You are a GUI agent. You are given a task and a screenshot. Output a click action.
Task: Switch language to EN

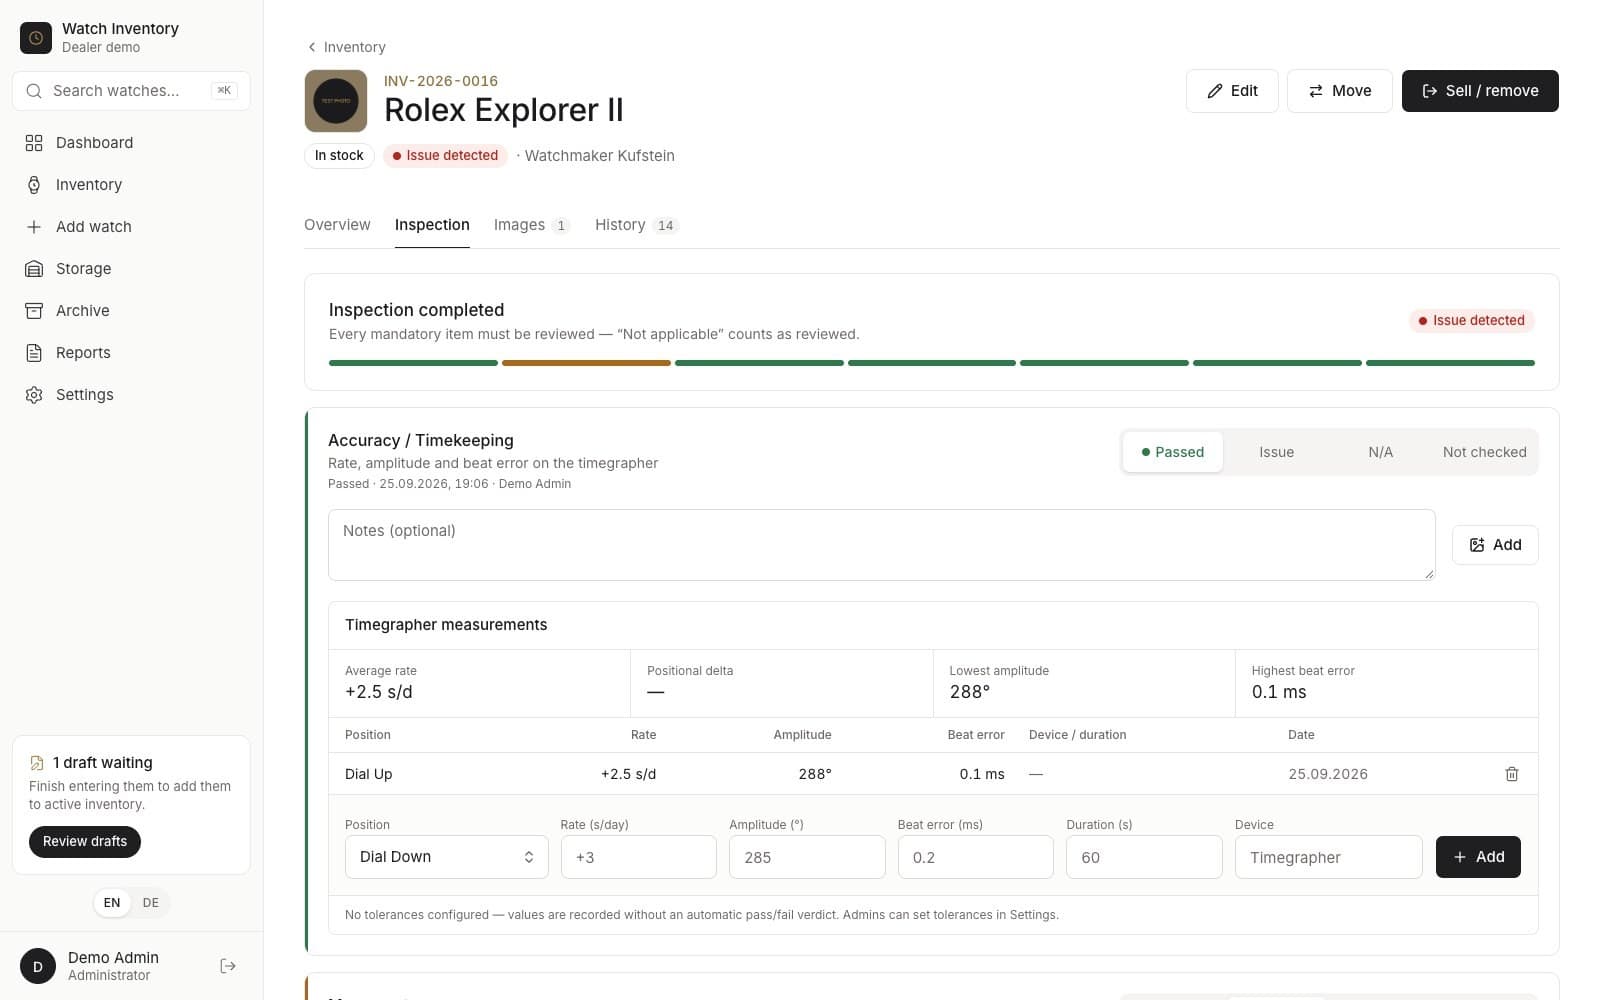112,903
